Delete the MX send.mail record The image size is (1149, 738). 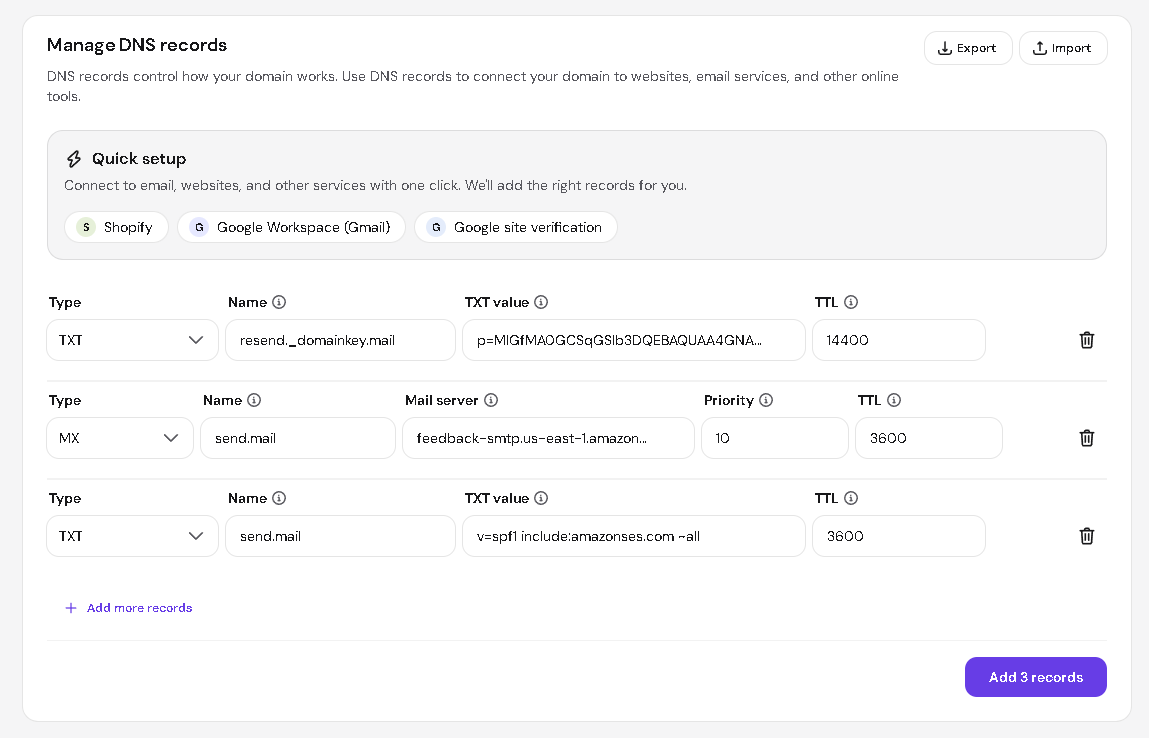(x=1087, y=438)
